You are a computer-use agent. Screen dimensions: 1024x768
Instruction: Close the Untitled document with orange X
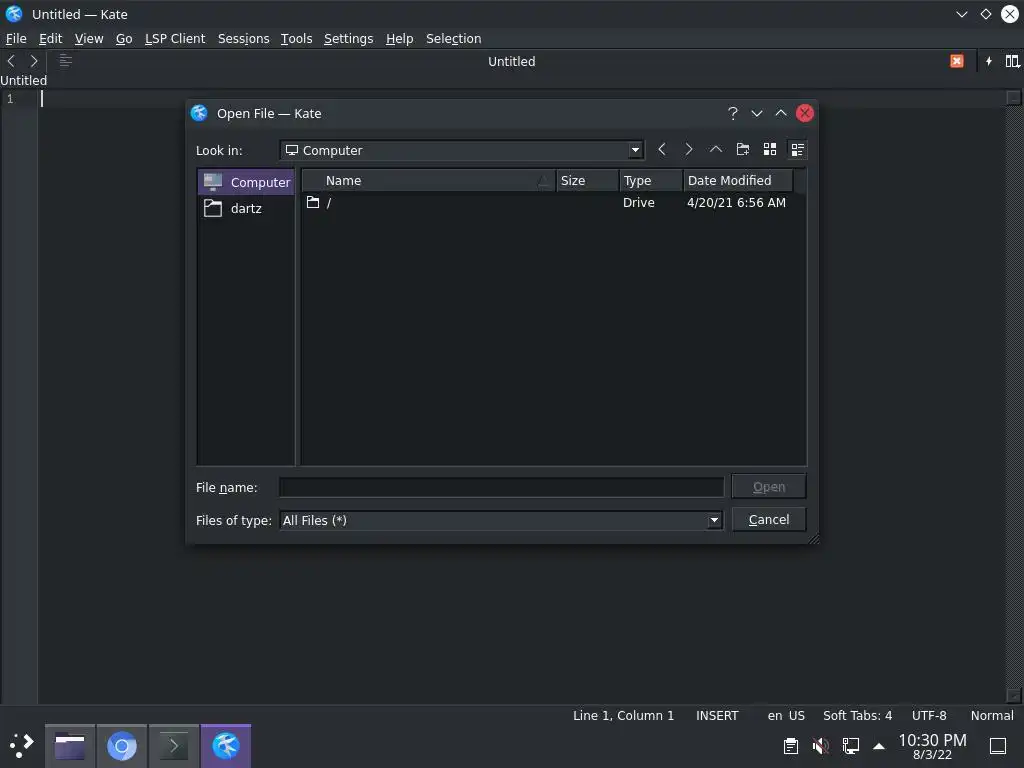coord(957,61)
